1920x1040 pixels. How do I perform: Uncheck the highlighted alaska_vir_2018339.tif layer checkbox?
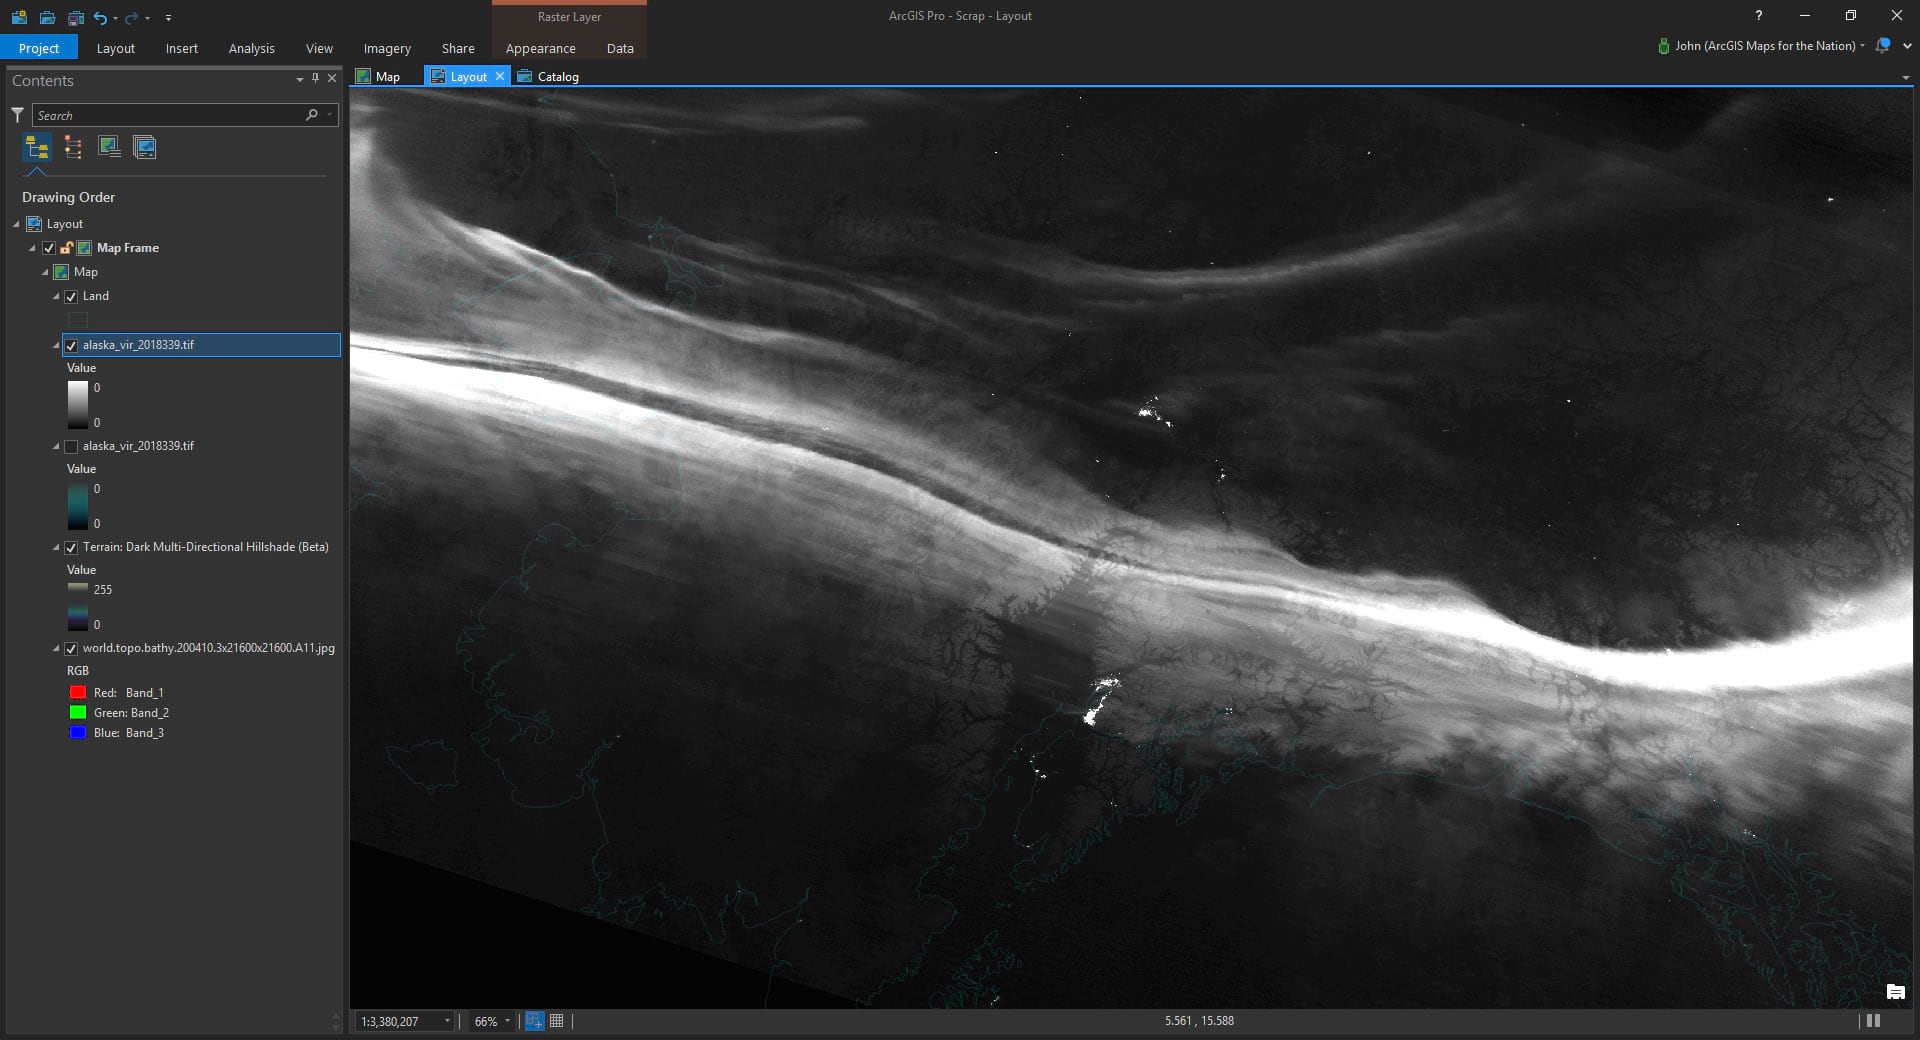pyautogui.click(x=71, y=345)
